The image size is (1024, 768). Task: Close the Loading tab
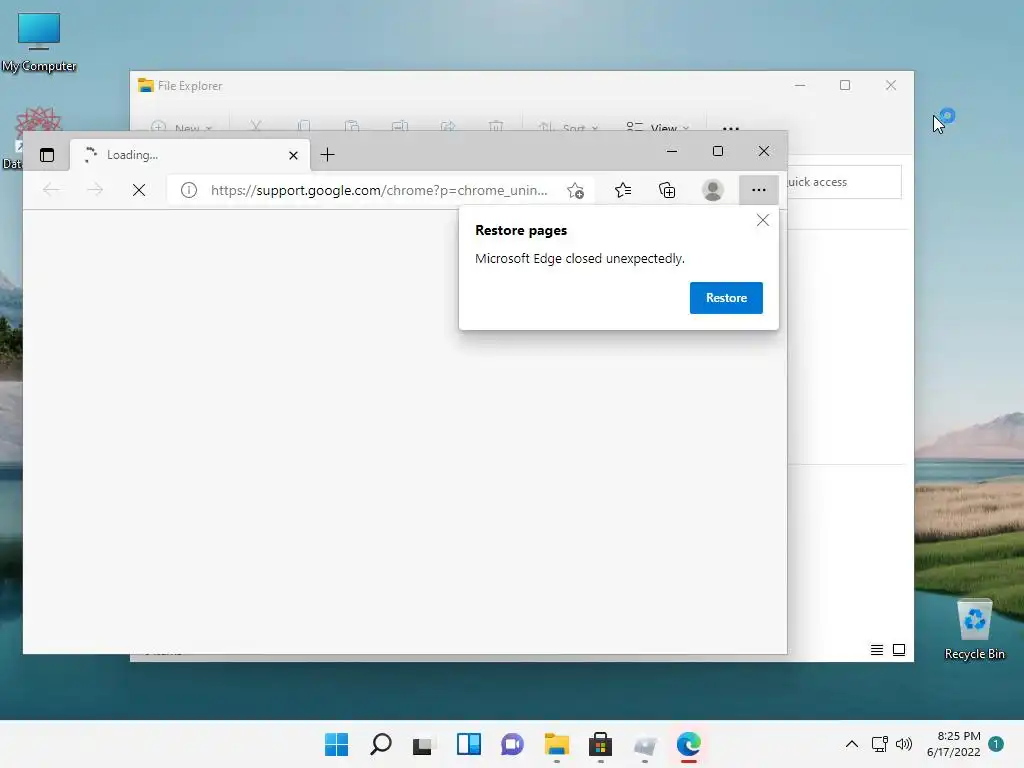point(293,155)
